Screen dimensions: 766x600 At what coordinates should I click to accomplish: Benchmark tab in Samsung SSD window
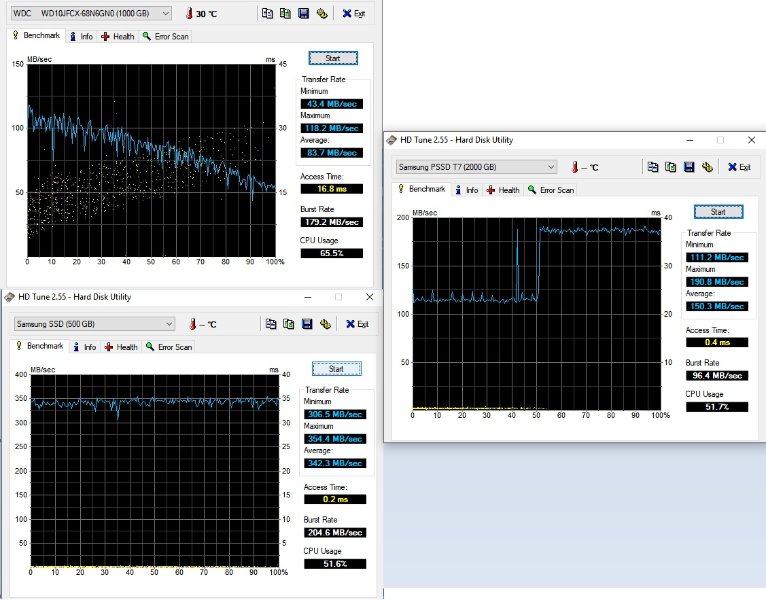coord(40,346)
